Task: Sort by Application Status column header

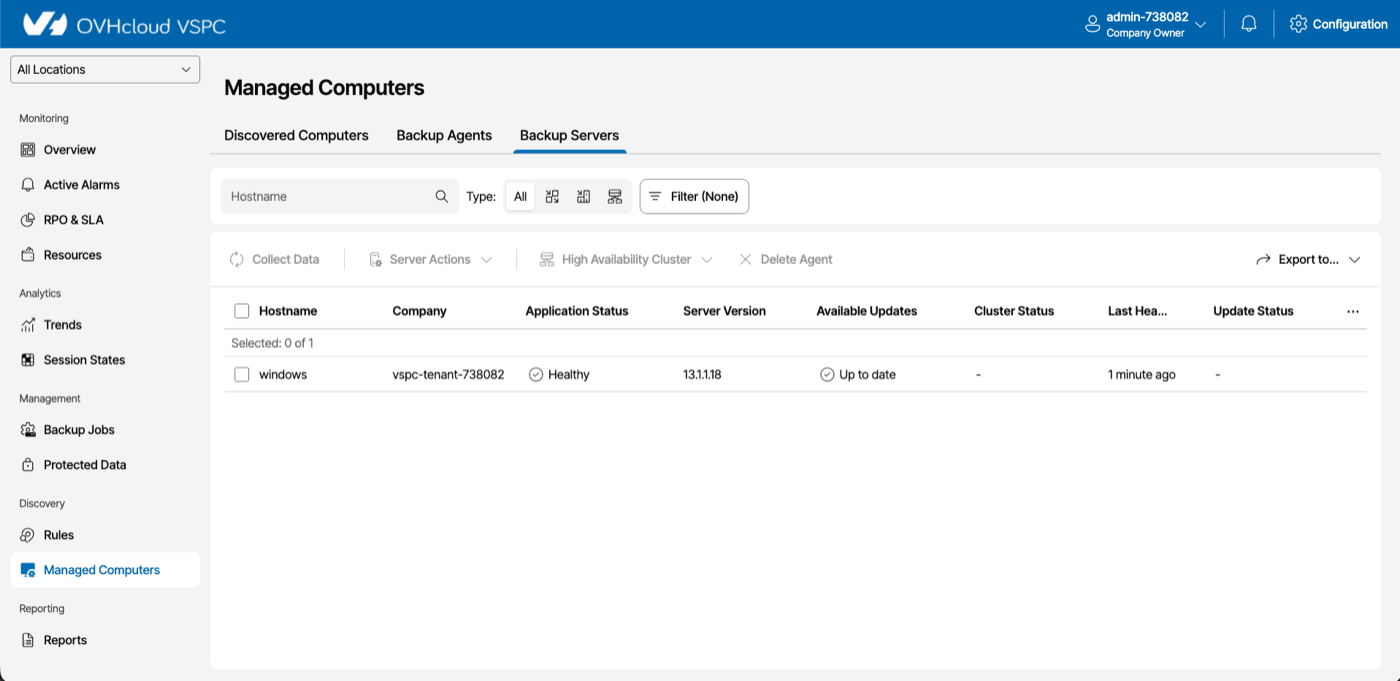Action: [x=577, y=311]
